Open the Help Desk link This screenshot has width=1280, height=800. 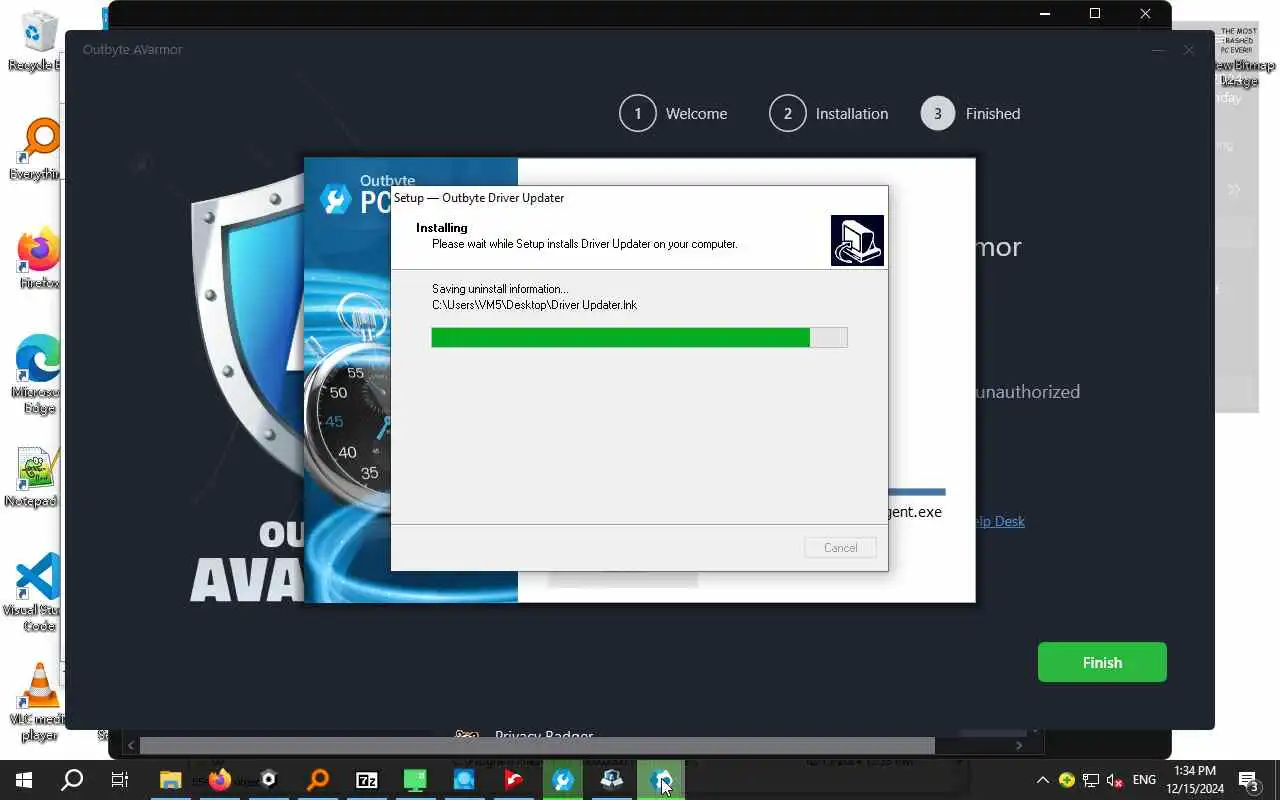999,521
